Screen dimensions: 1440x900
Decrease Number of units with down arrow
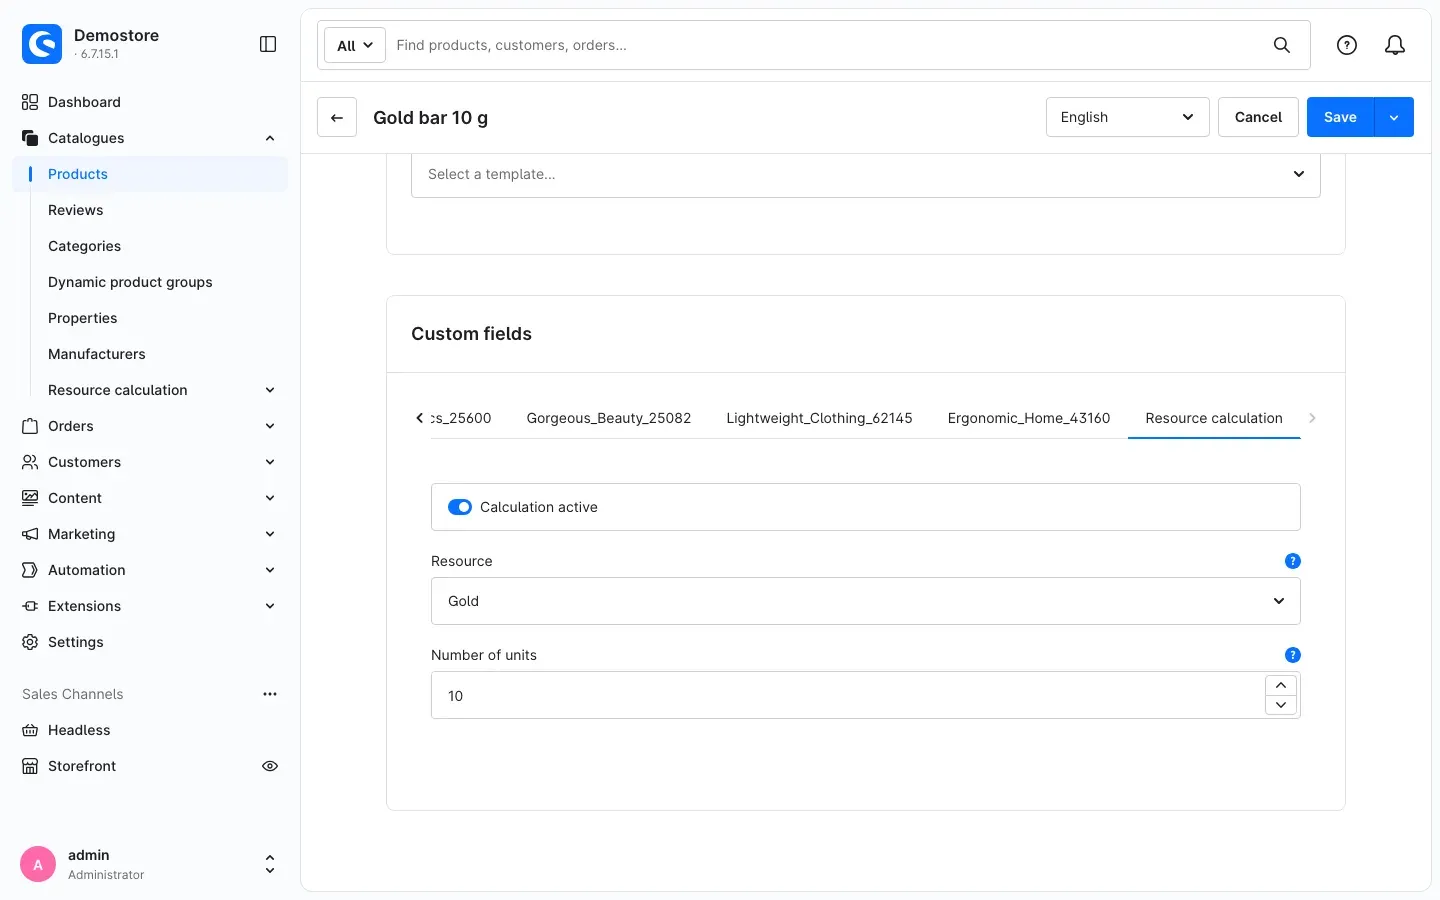(1281, 705)
